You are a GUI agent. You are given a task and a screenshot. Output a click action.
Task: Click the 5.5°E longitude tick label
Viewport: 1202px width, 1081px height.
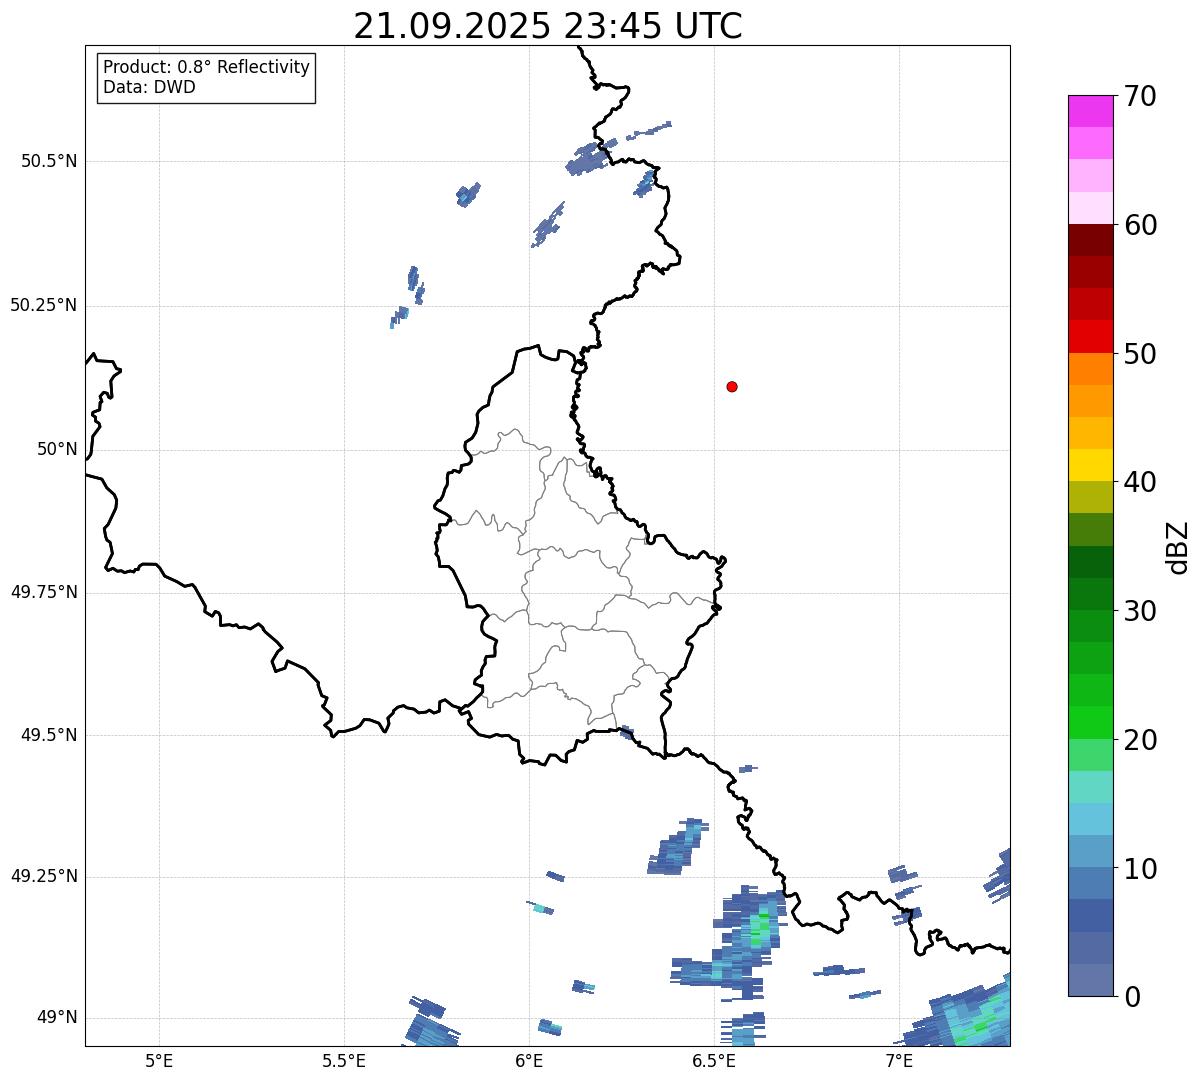[344, 1060]
